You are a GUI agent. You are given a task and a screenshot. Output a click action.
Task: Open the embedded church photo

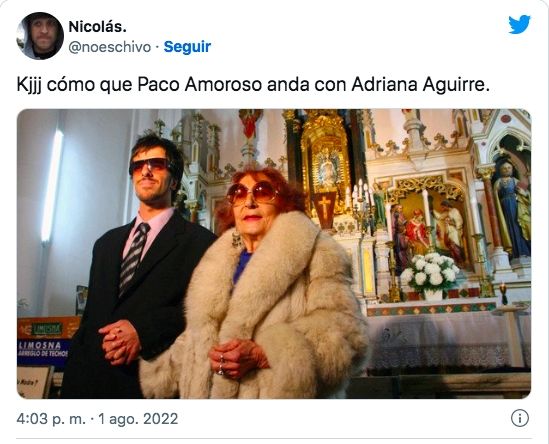274,254
